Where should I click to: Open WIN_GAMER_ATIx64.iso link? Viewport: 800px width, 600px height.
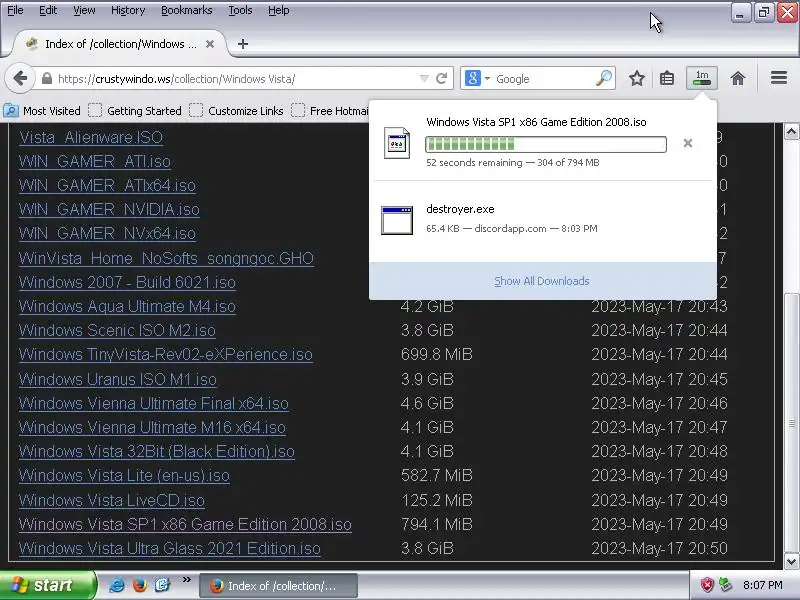(x=107, y=185)
